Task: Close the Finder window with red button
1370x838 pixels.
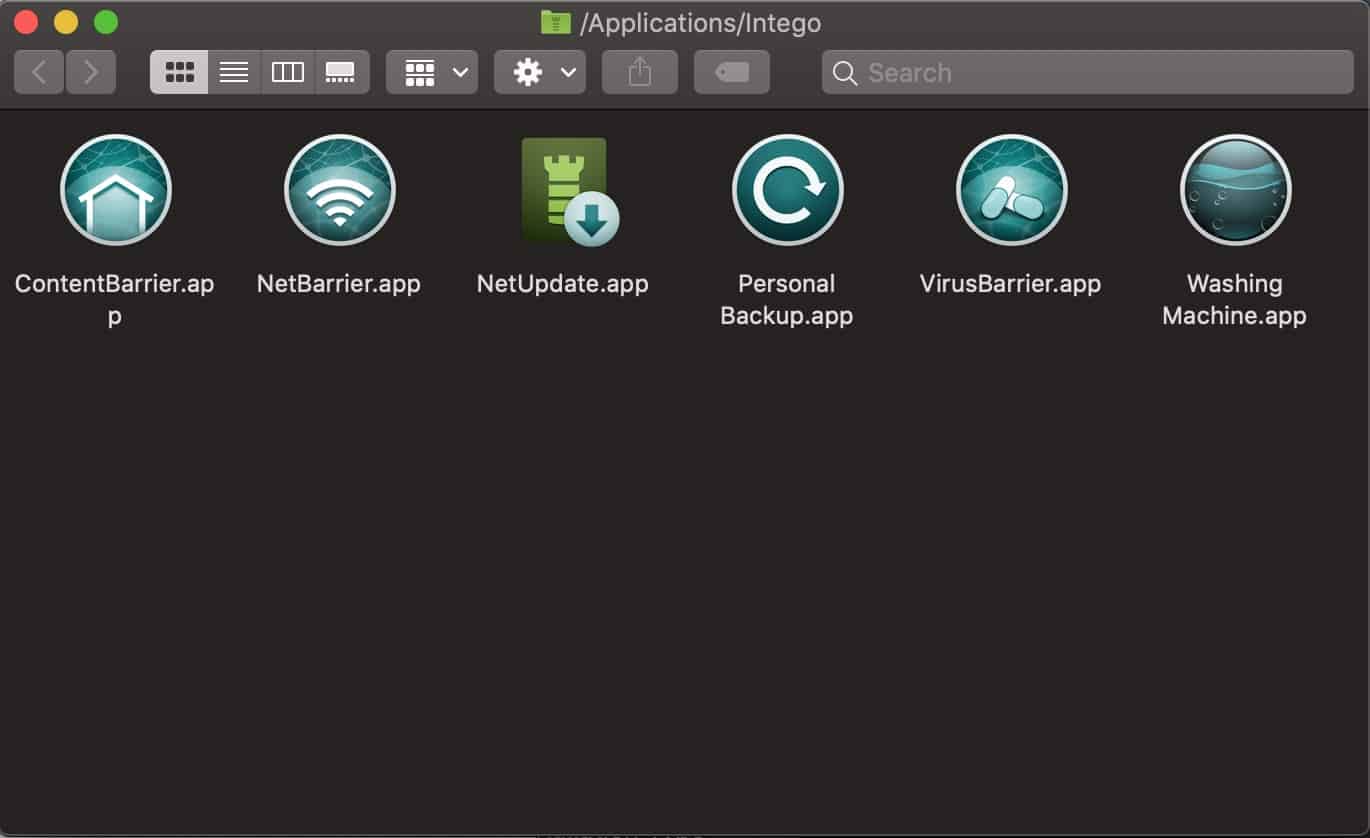Action: coord(26,22)
